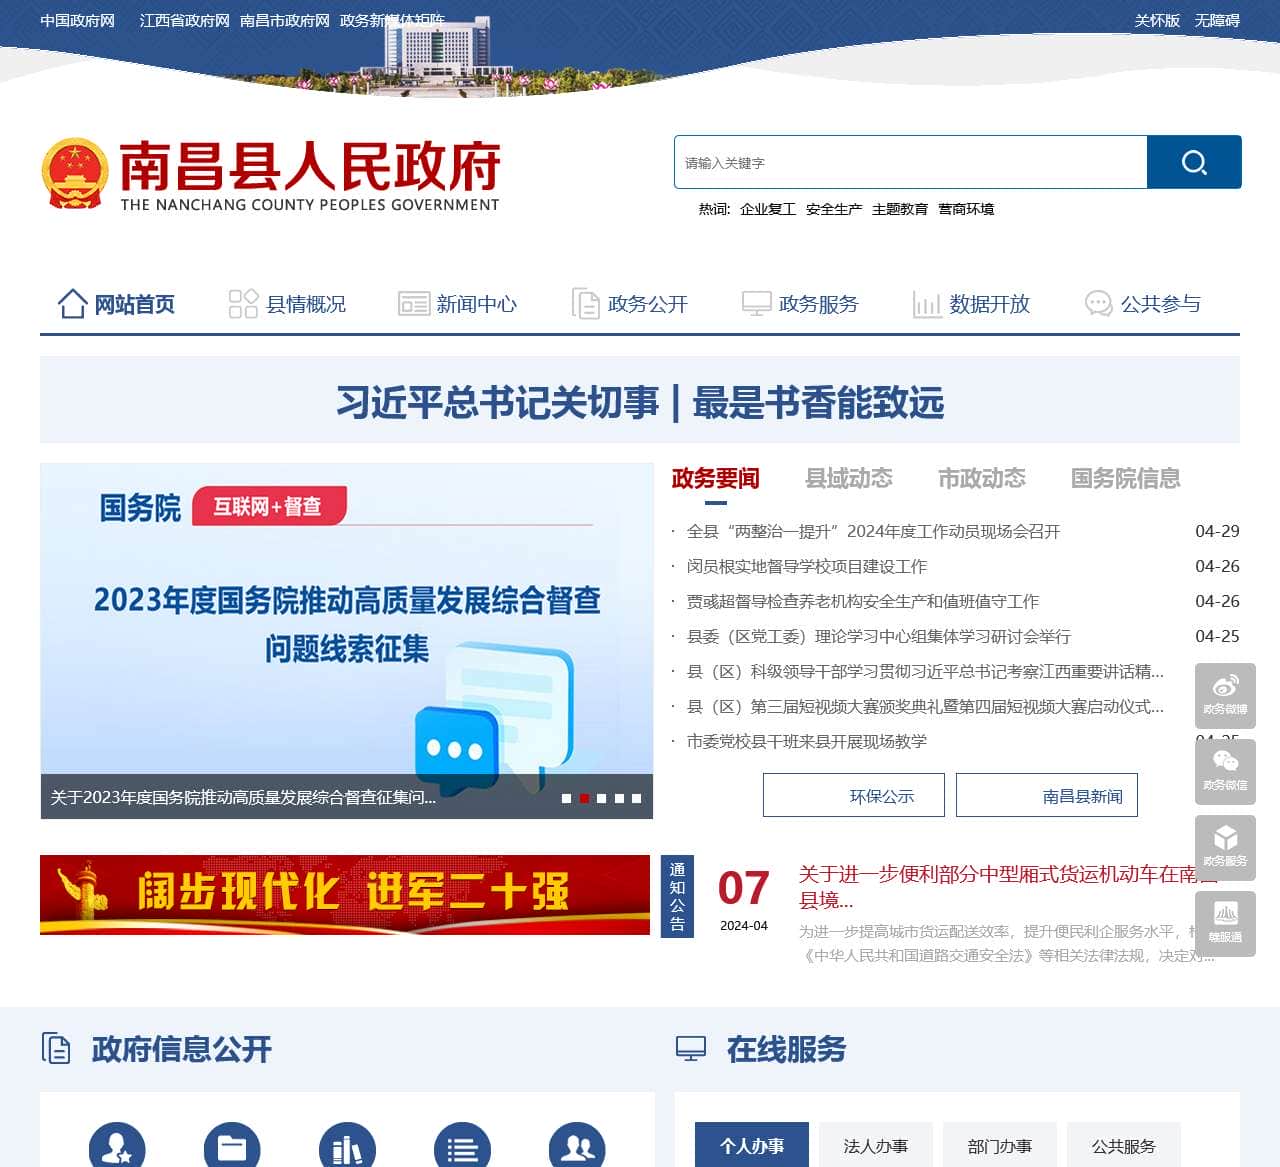Image resolution: width=1280 pixels, height=1167 pixels.
Task: Select the 新闻中心 newspaper icon in the navigation
Action: pyautogui.click(x=413, y=303)
